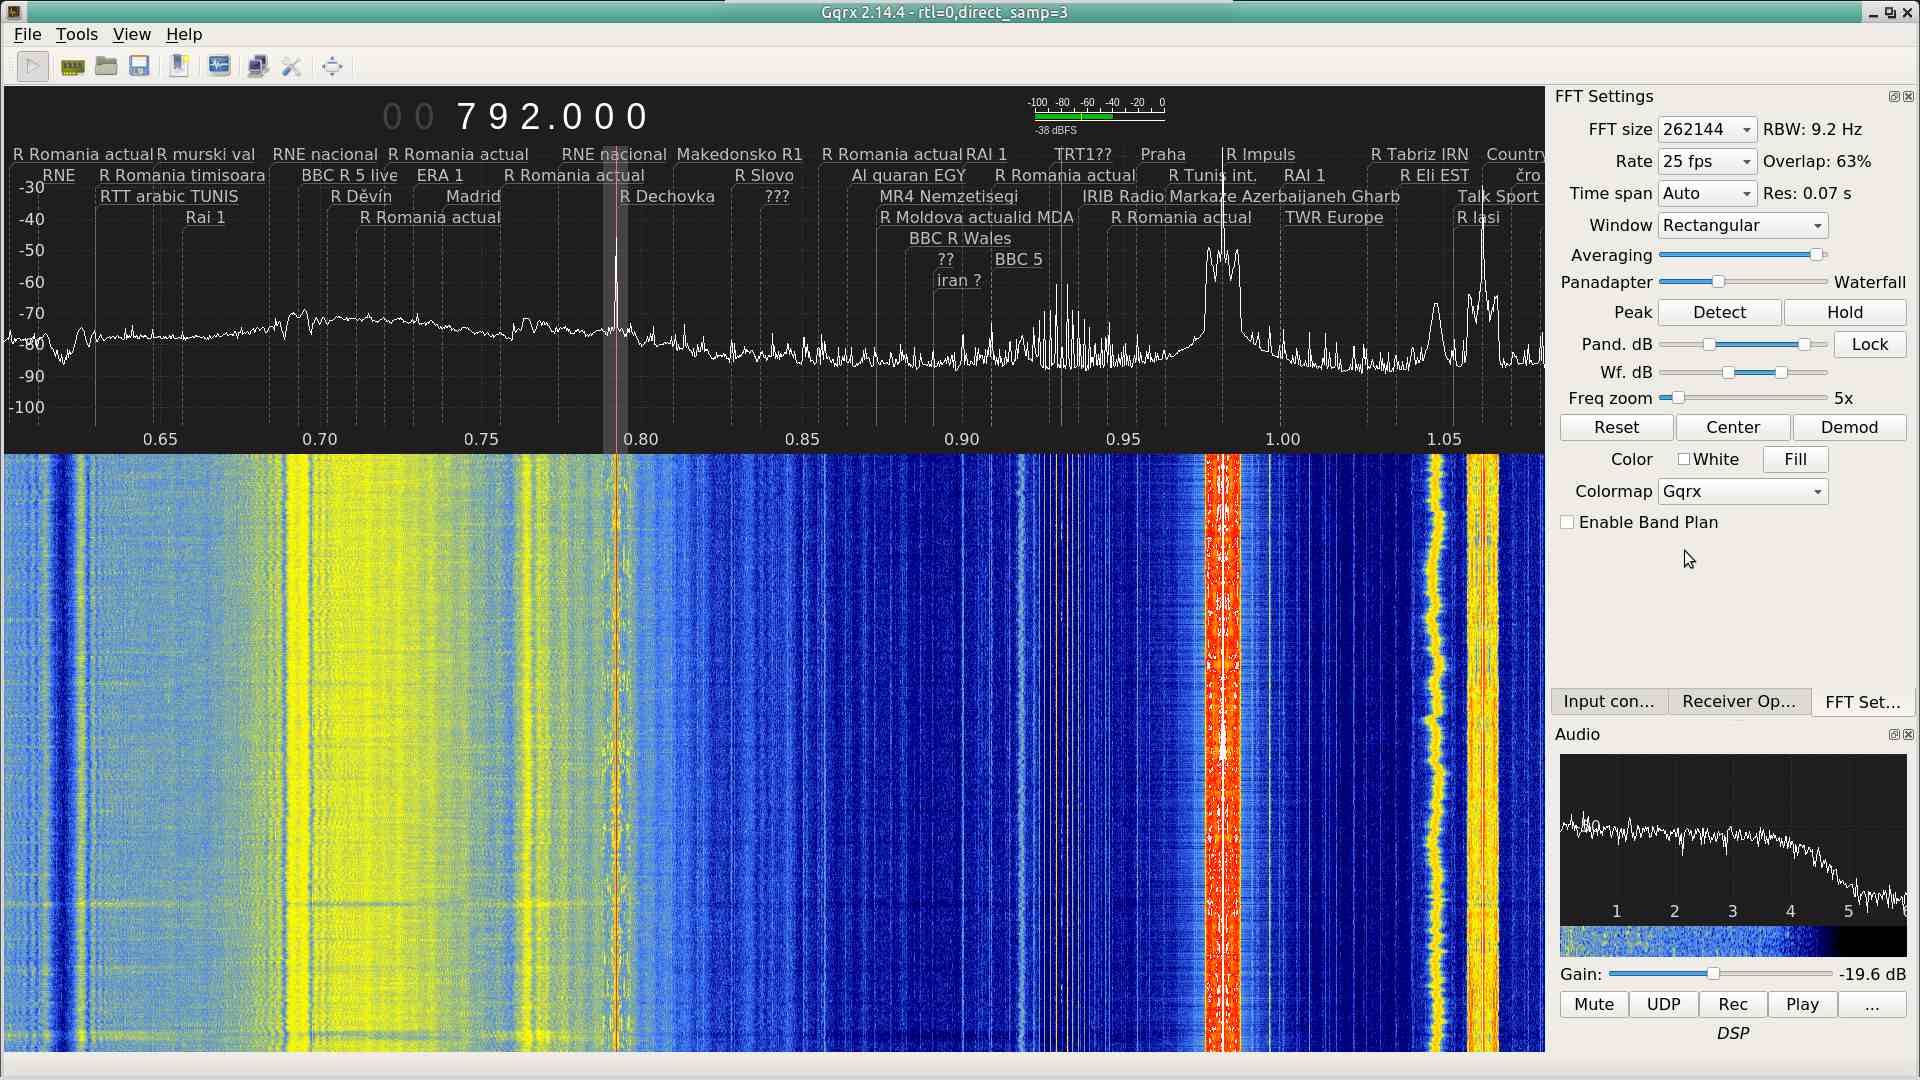Toggle the peak Hold button
The width and height of the screenshot is (1920, 1080).
click(1844, 313)
